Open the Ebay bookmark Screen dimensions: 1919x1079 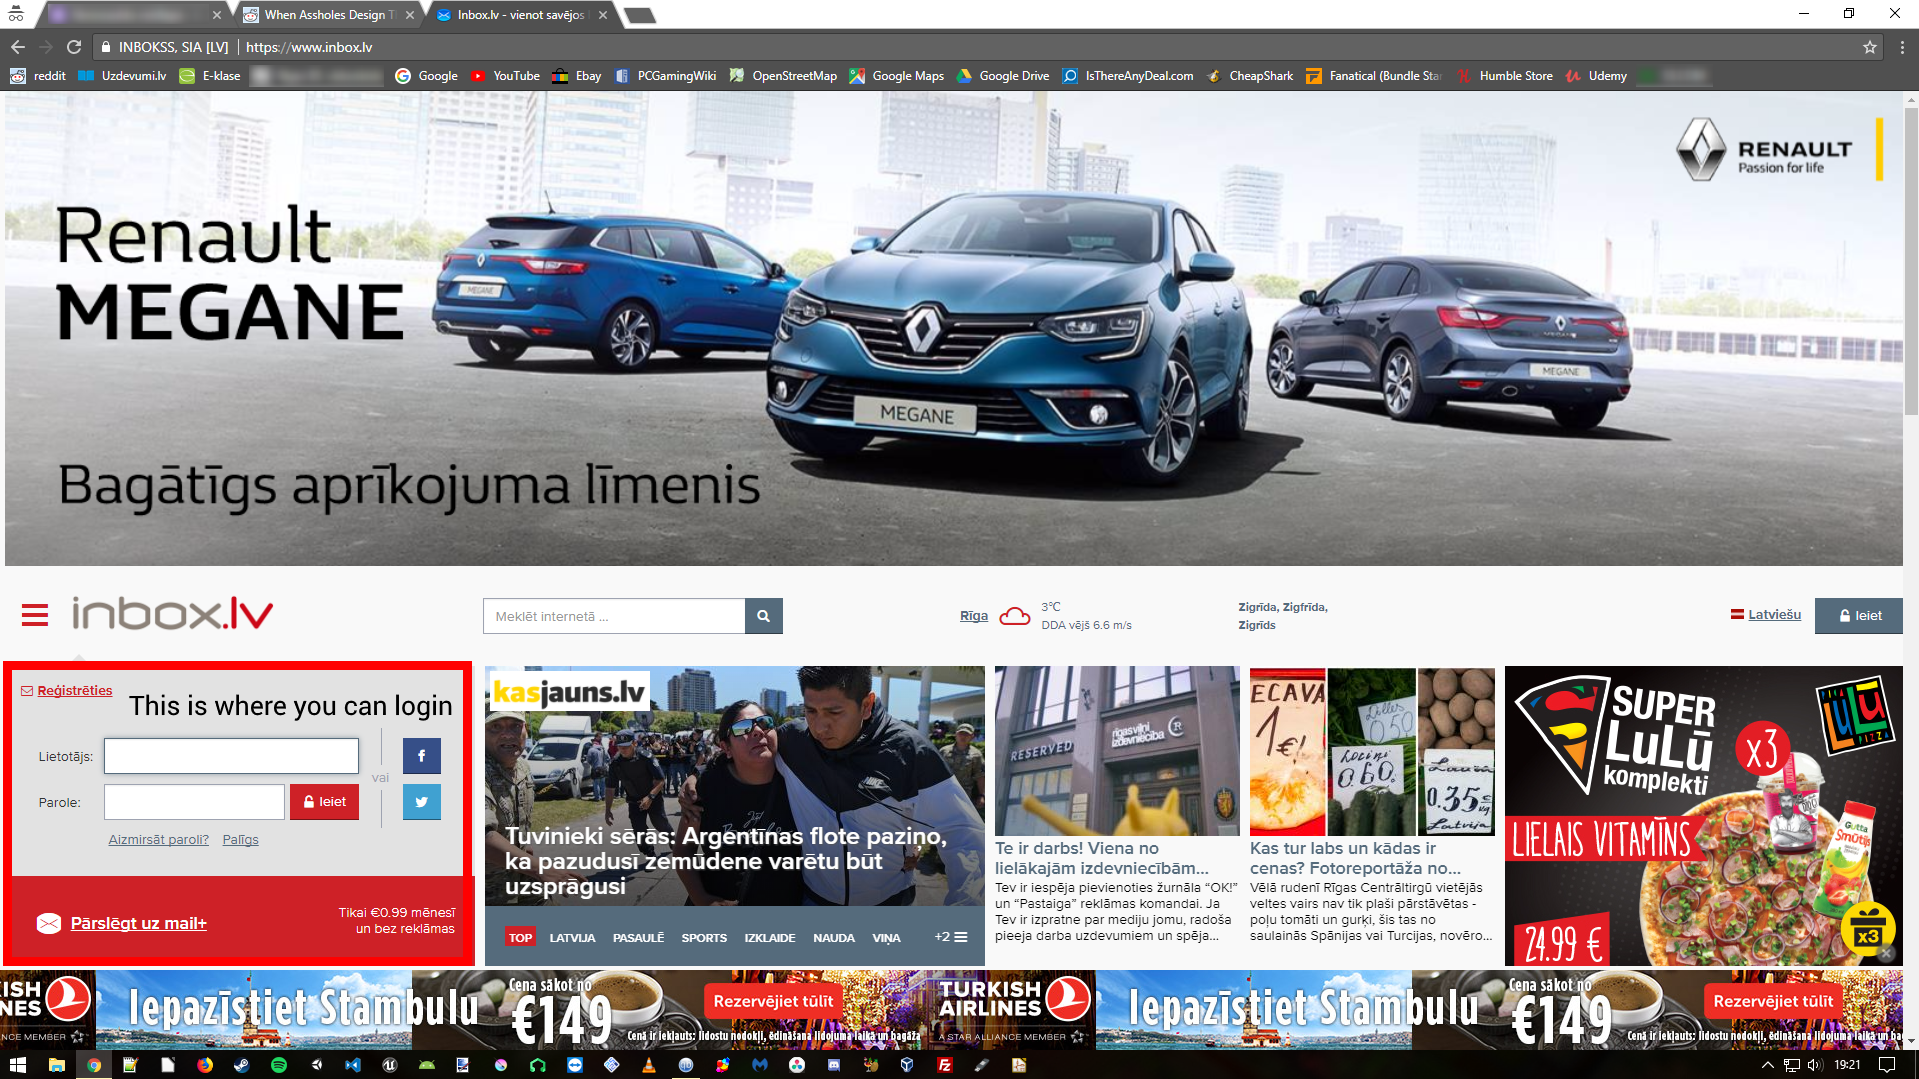(x=577, y=76)
